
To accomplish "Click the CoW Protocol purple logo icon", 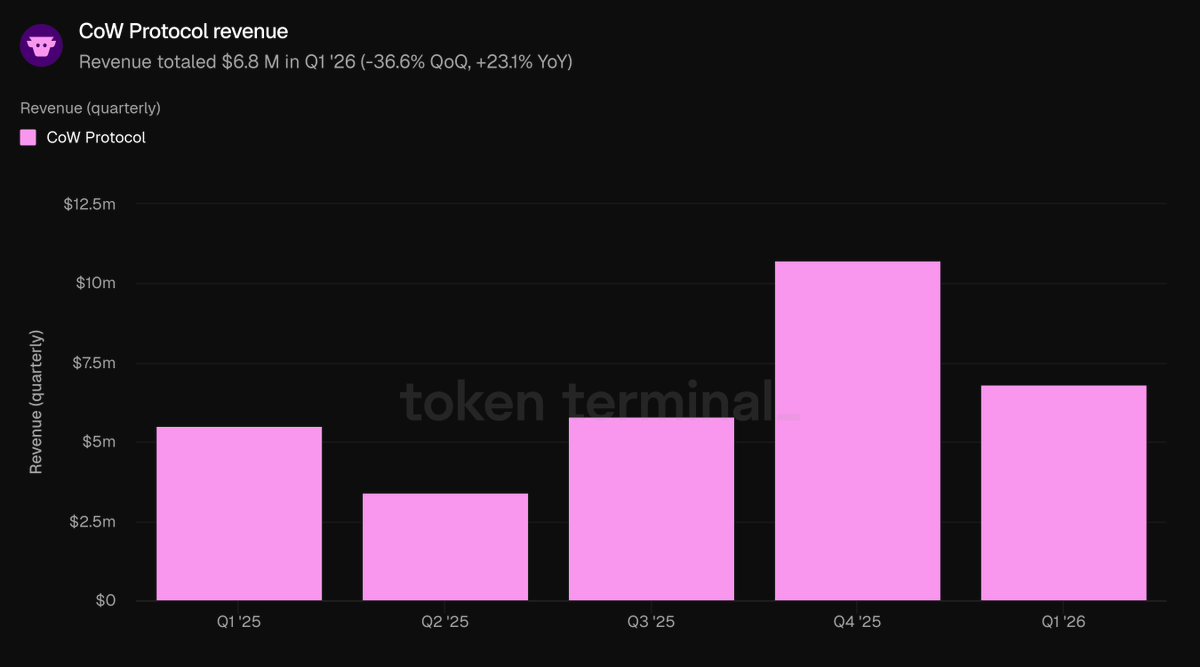I will coord(41,46).
